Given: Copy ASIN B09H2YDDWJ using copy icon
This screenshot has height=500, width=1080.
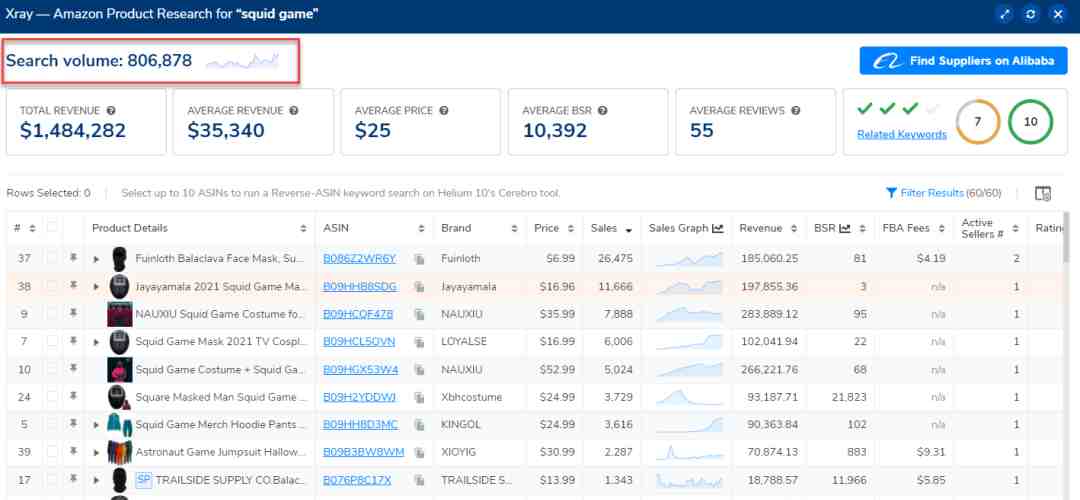Looking at the screenshot, I should point(419,397).
